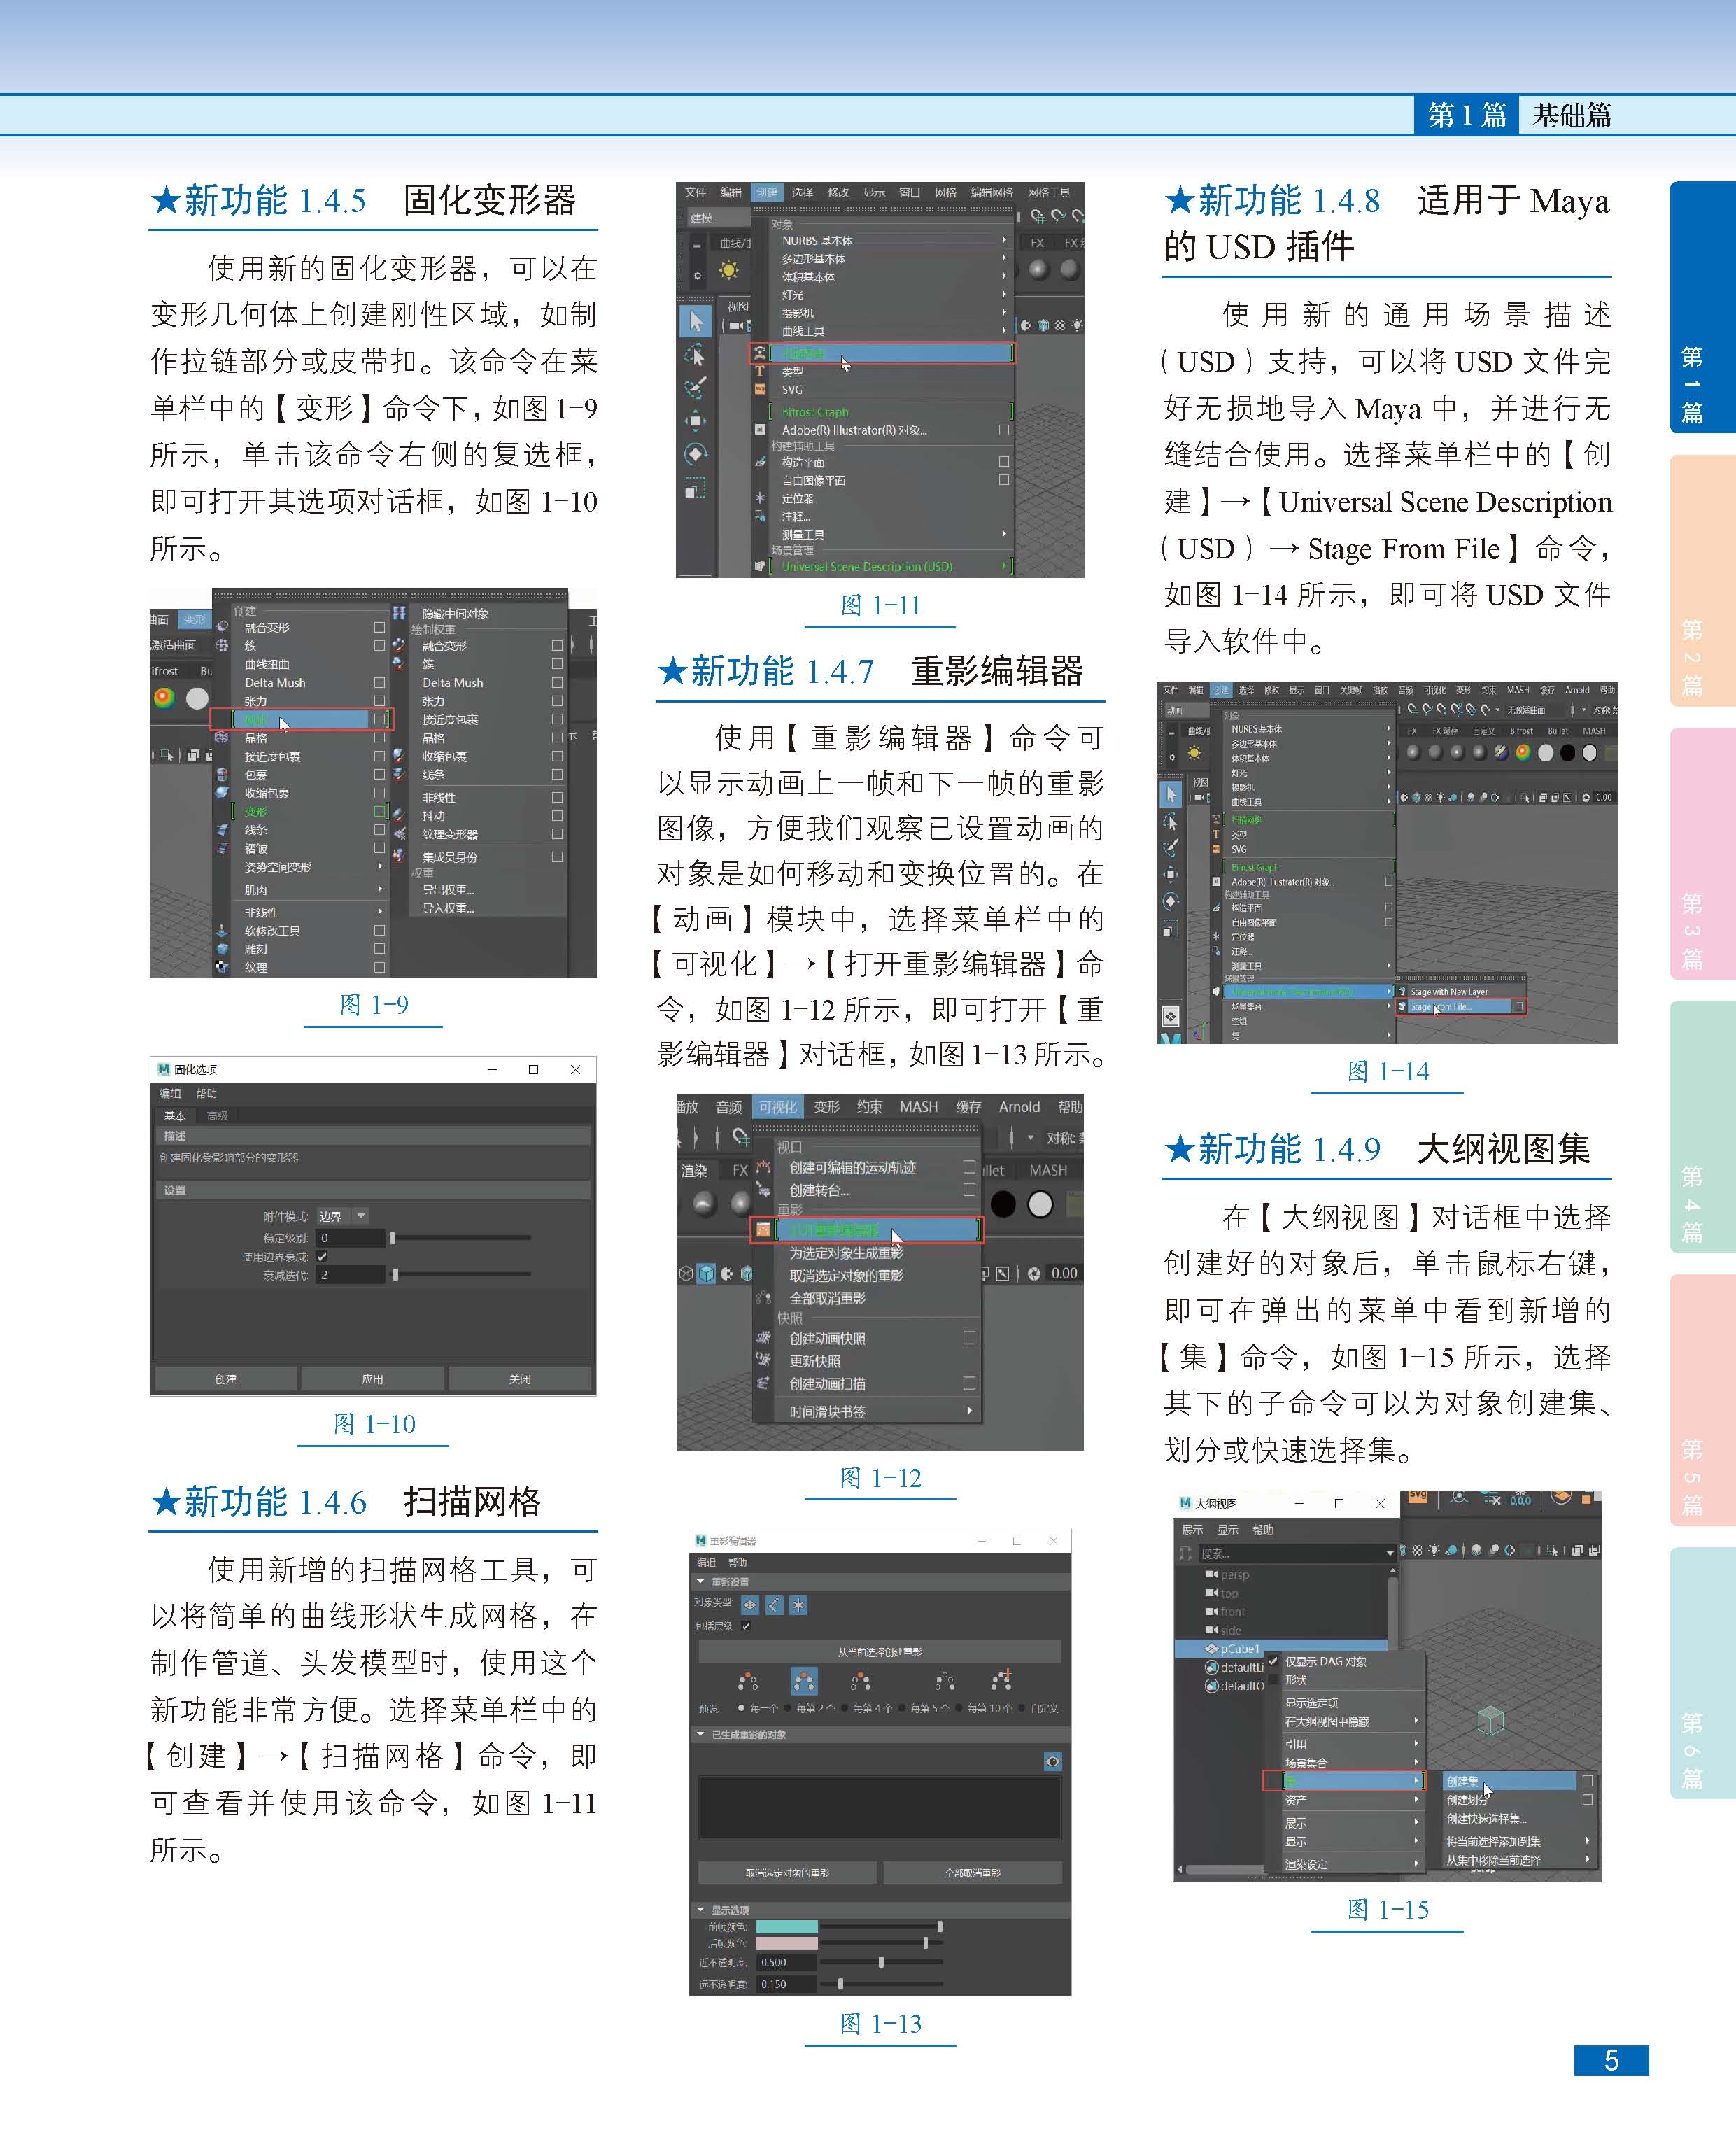Image resolution: width=1736 pixels, height=2149 pixels.
Task: Collapse the 已生成重影的对象 section
Action: pos(701,1735)
